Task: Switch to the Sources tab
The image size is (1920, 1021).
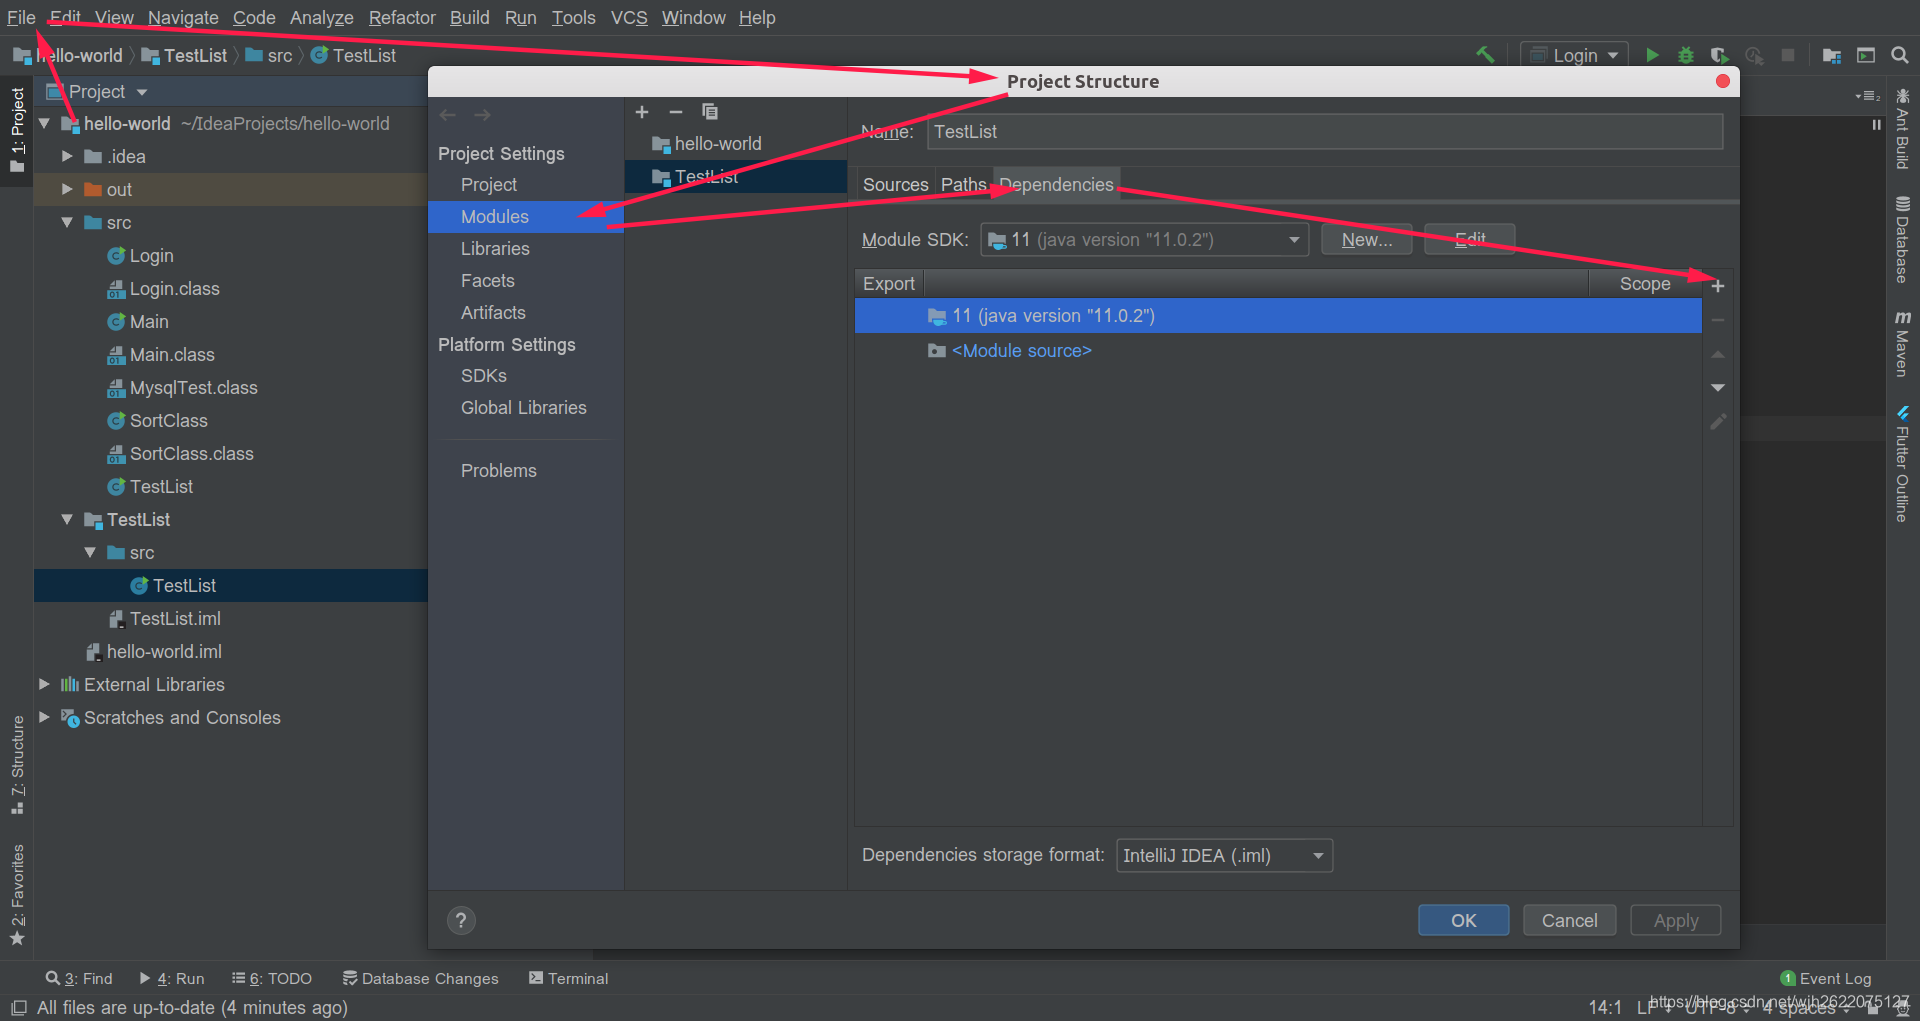Action: [895, 185]
